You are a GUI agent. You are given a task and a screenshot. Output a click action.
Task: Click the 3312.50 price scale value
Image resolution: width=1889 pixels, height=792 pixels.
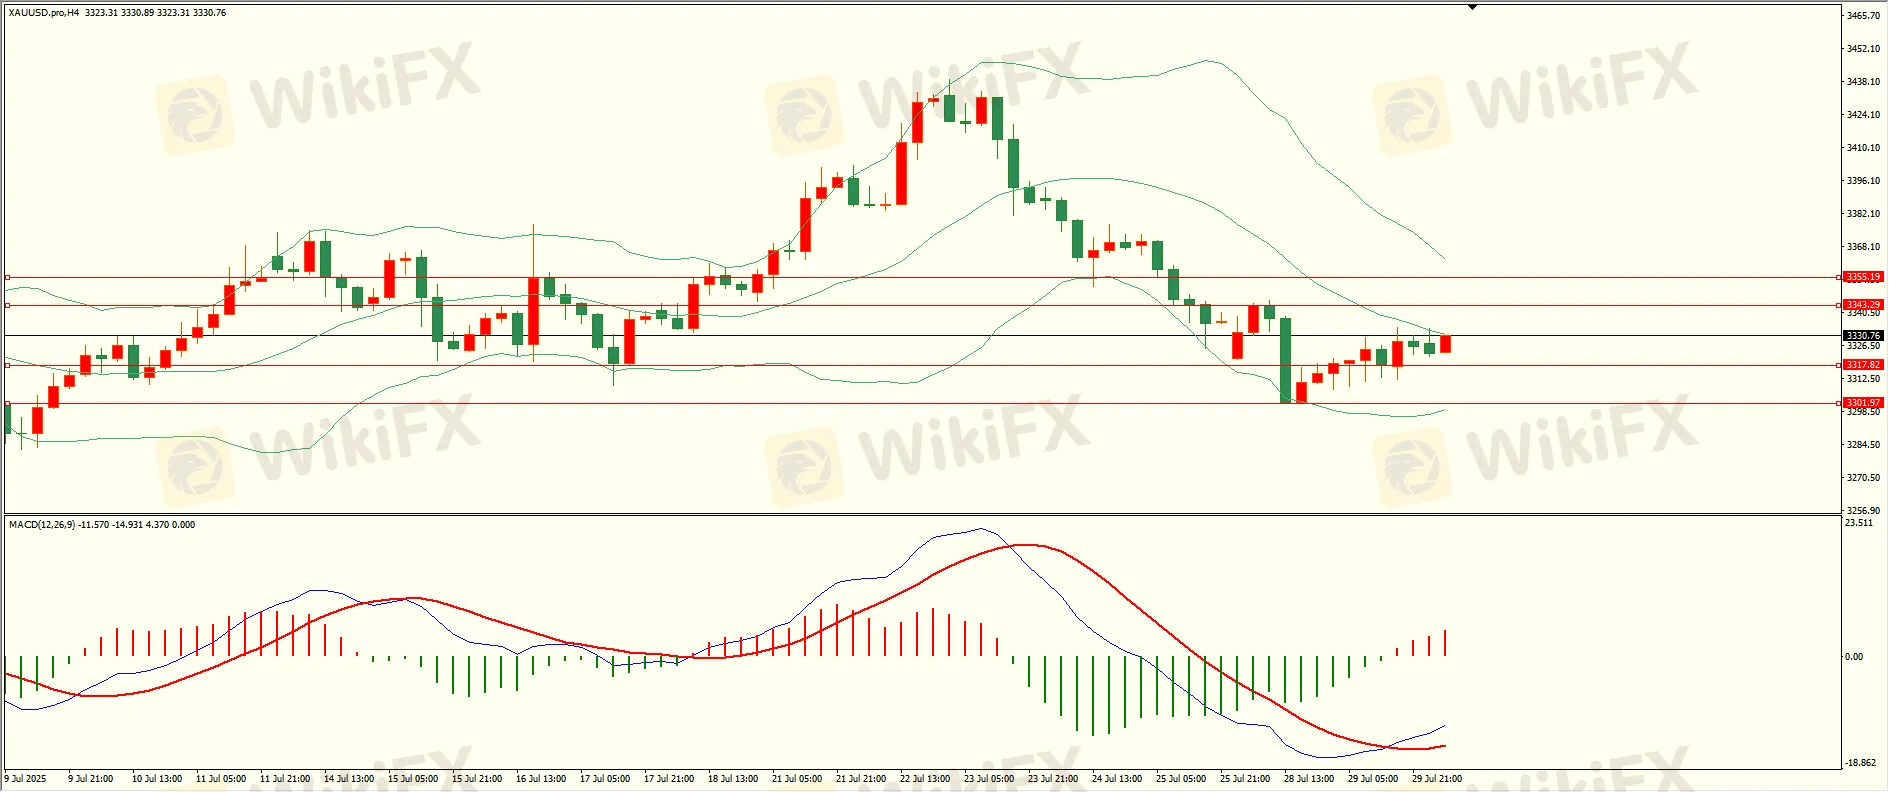tap(1863, 379)
